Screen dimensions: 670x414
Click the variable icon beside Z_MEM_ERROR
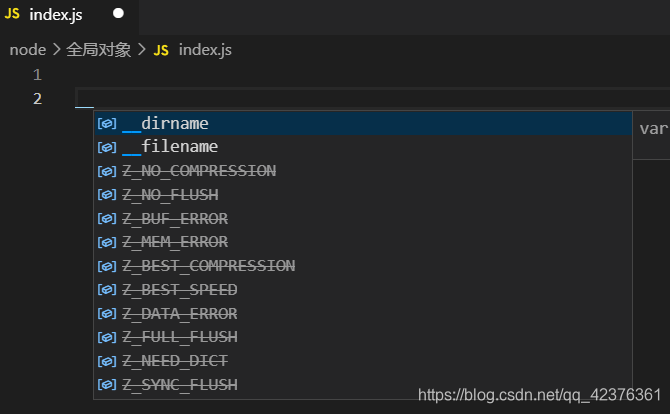click(107, 242)
